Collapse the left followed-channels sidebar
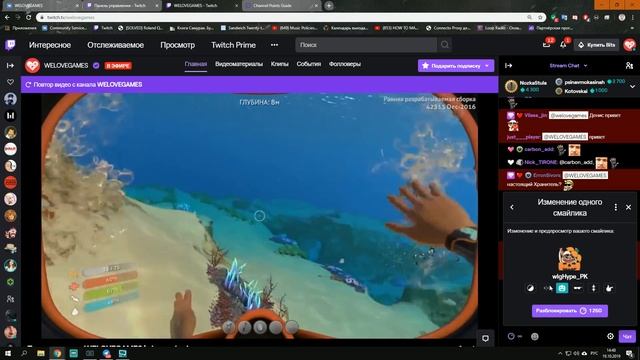This screenshot has width=640, height=360. 10,65
